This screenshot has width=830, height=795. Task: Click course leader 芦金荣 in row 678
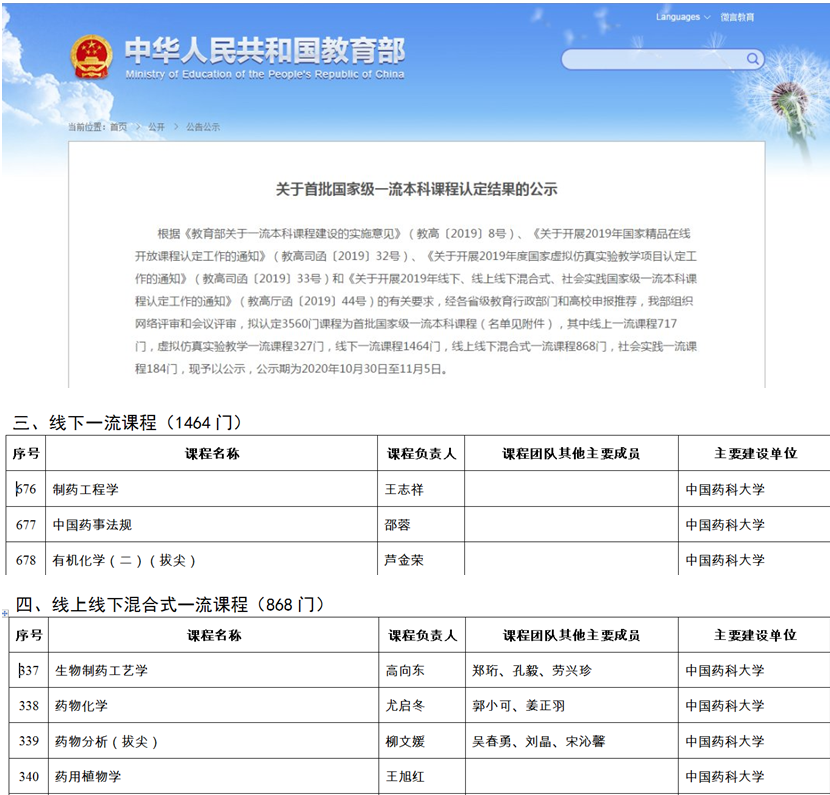(404, 560)
